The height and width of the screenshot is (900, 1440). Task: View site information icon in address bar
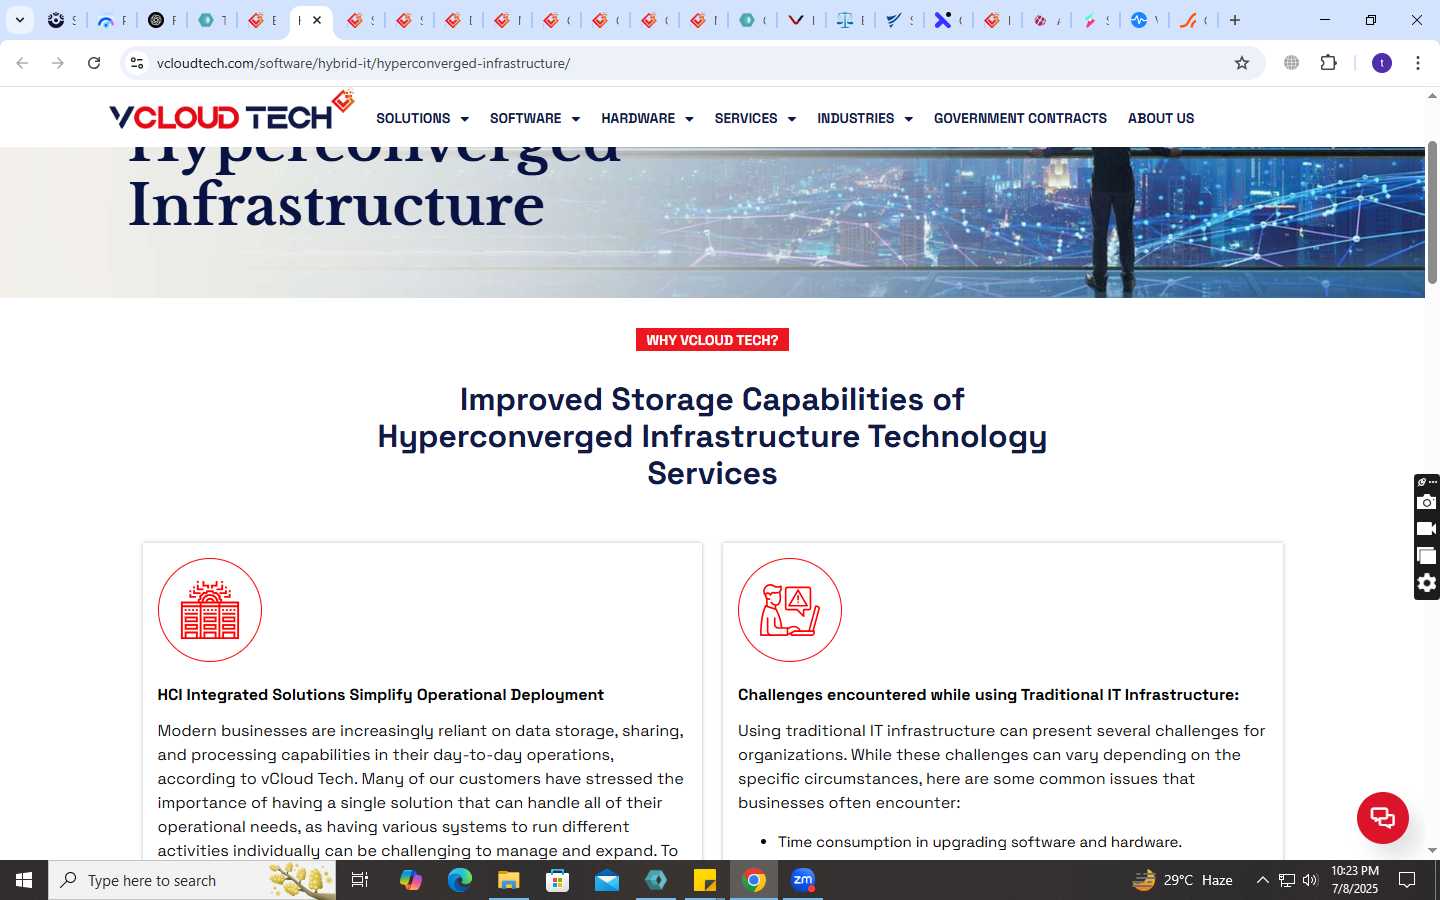(x=137, y=63)
